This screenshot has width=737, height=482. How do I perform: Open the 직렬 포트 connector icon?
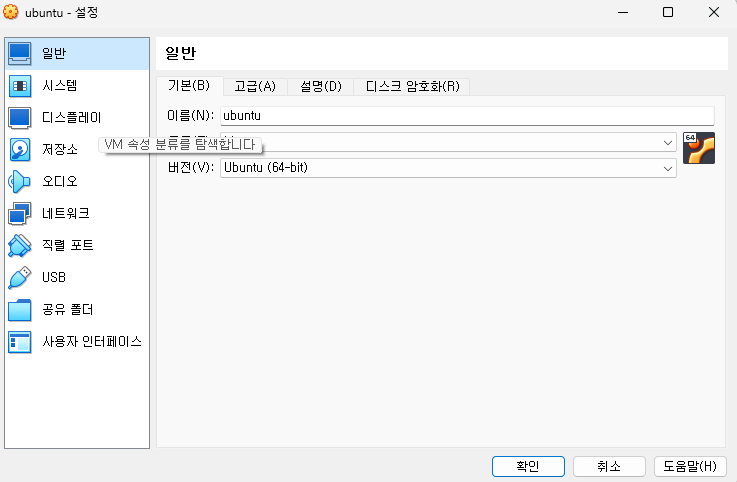(20, 246)
